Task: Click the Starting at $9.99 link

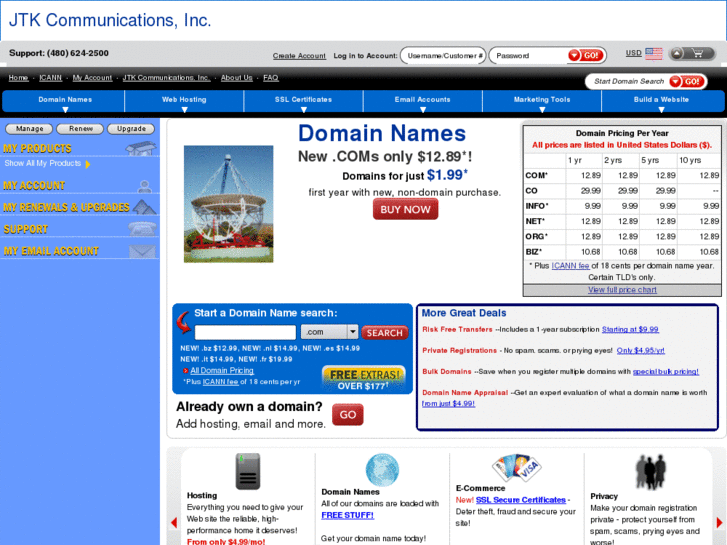Action: 630,329
